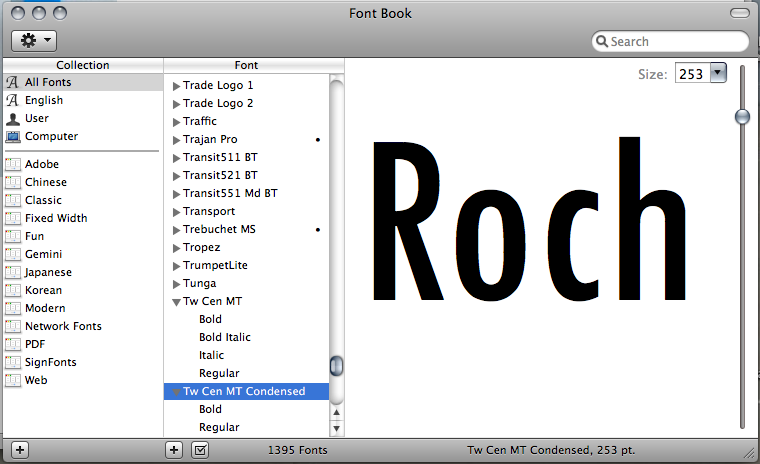Screen dimensions: 760x464
Task: Open the PDF collection
Action: (x=83, y=344)
